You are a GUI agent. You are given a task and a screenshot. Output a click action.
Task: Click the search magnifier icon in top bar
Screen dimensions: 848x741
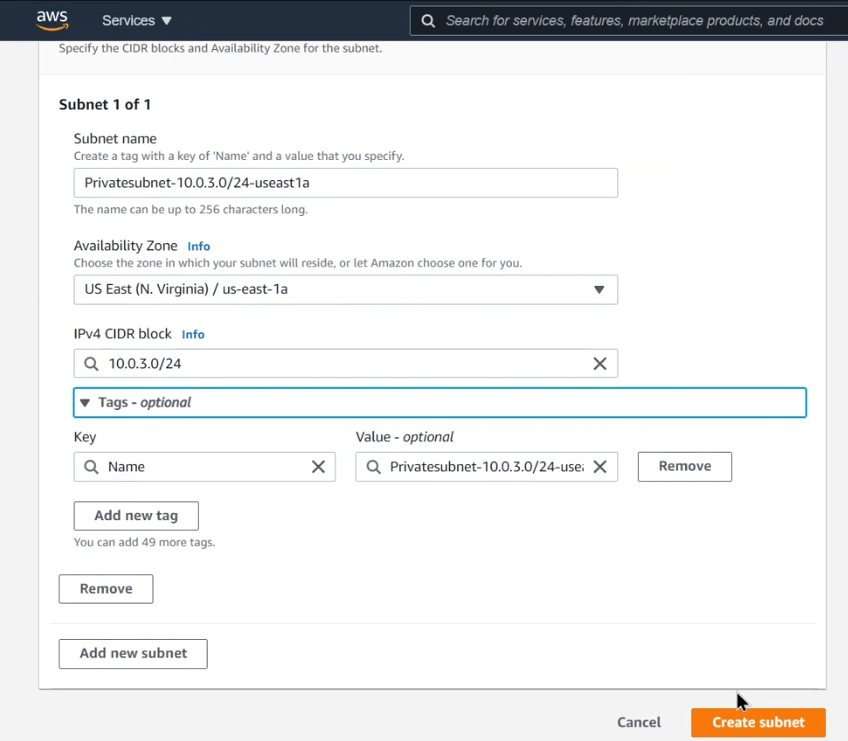tap(428, 20)
